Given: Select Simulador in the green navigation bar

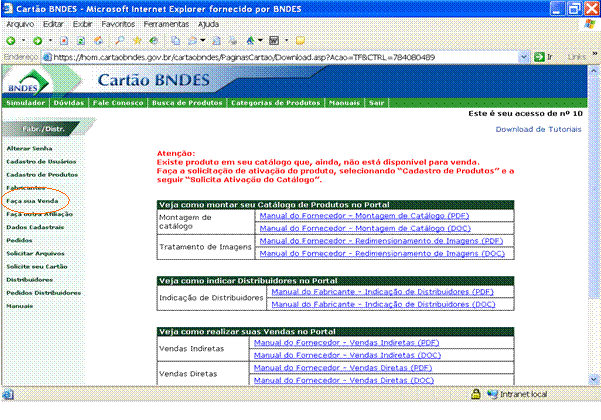Looking at the screenshot, I should pos(26,103).
